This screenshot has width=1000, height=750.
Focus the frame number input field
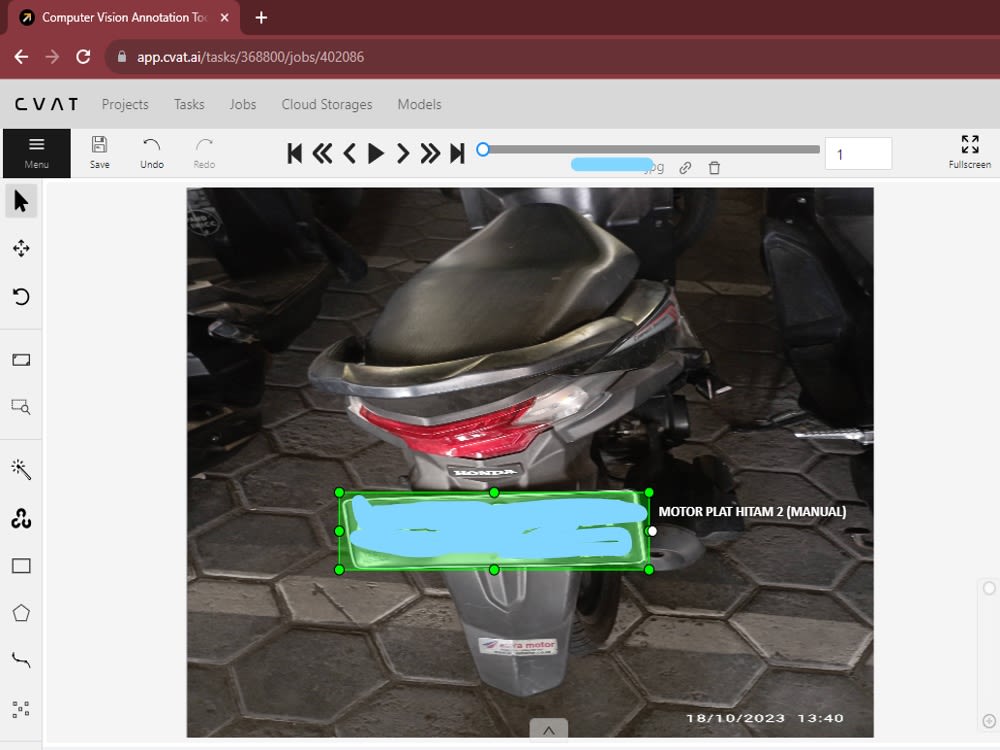point(858,154)
